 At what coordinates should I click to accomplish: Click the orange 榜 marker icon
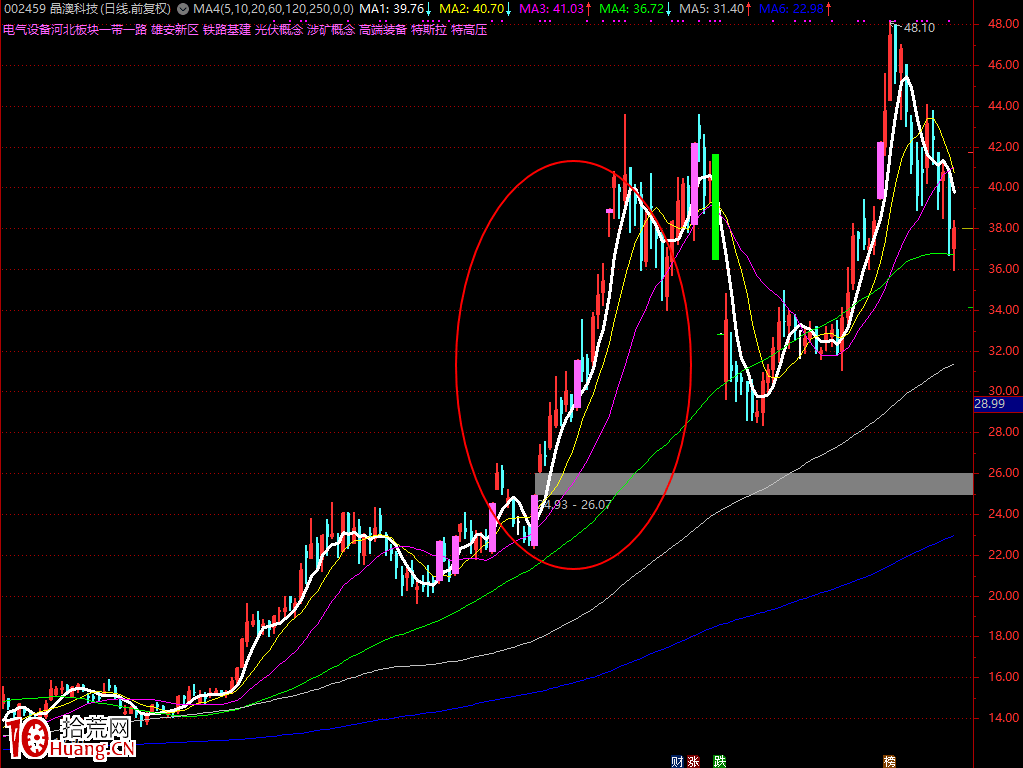pos(888,761)
